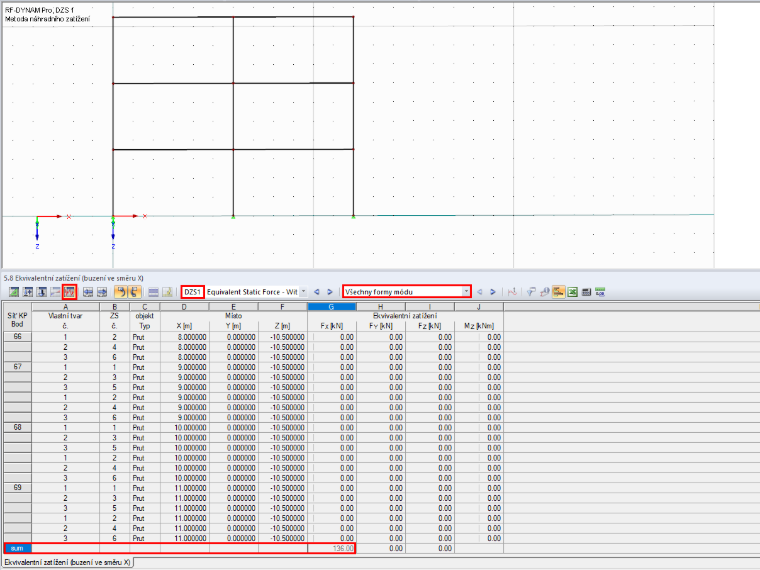Click the 'Ekvivalentní zatížení' group heading

tap(405, 316)
